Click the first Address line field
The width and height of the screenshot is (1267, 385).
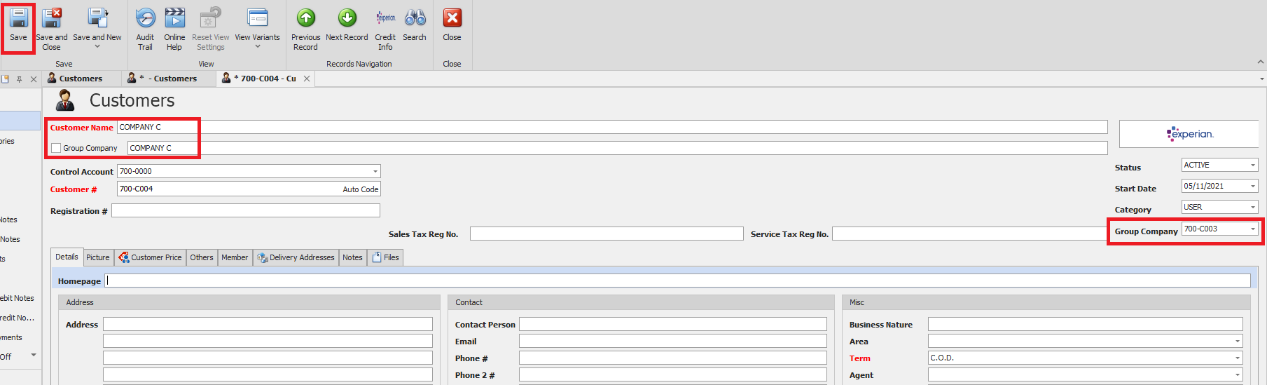click(268, 325)
